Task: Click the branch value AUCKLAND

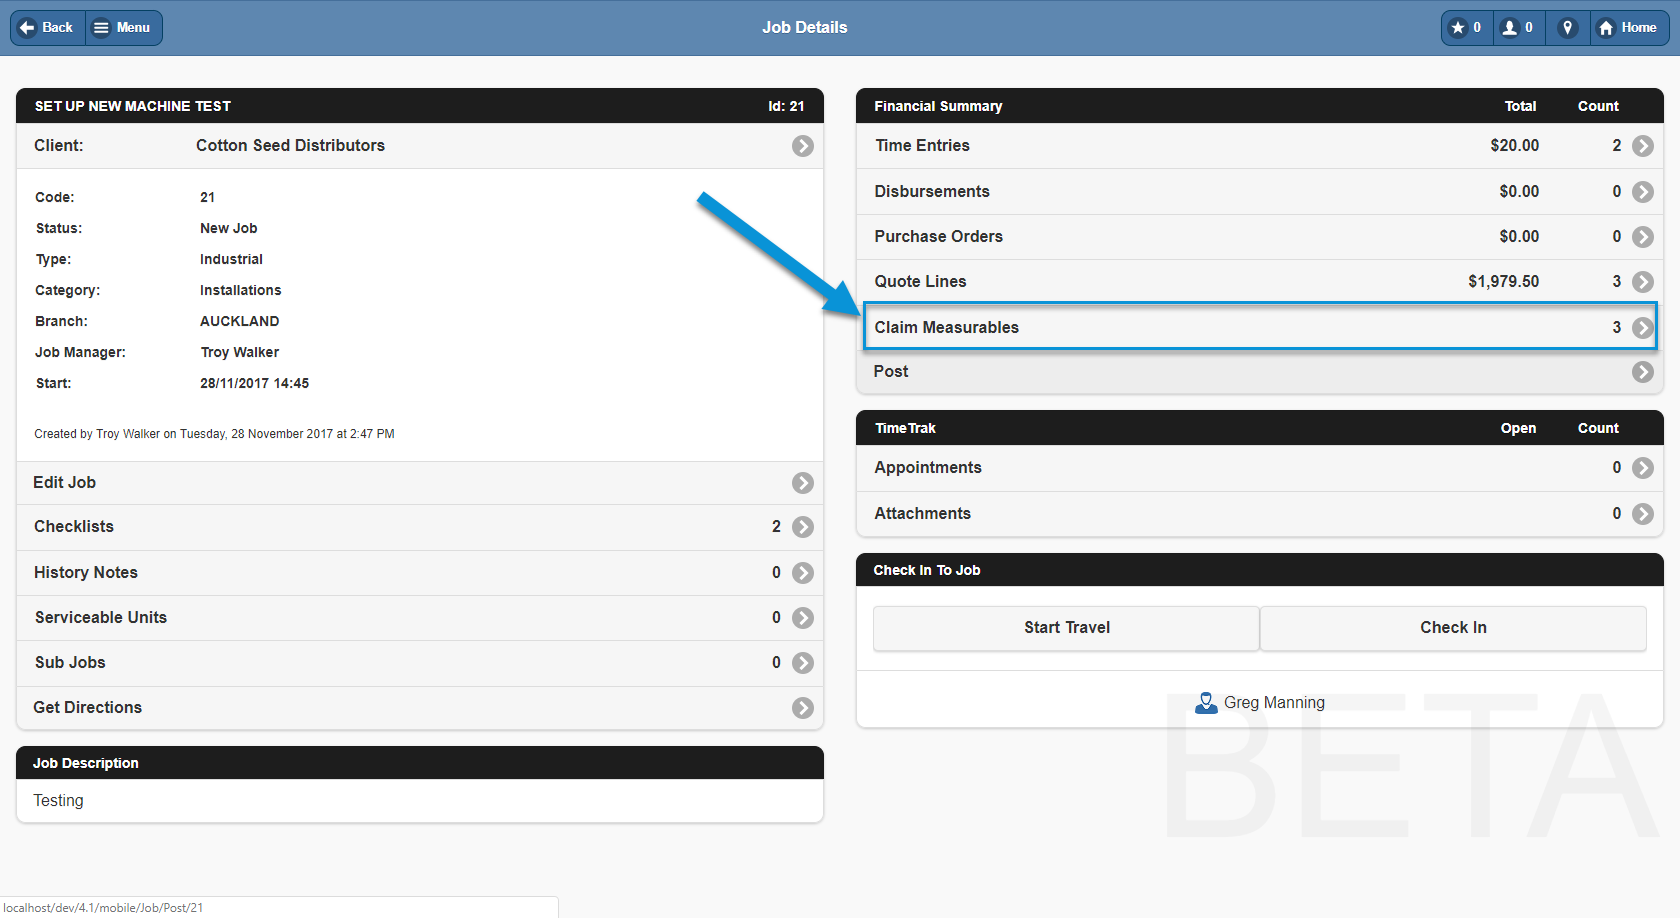Action: click(240, 322)
